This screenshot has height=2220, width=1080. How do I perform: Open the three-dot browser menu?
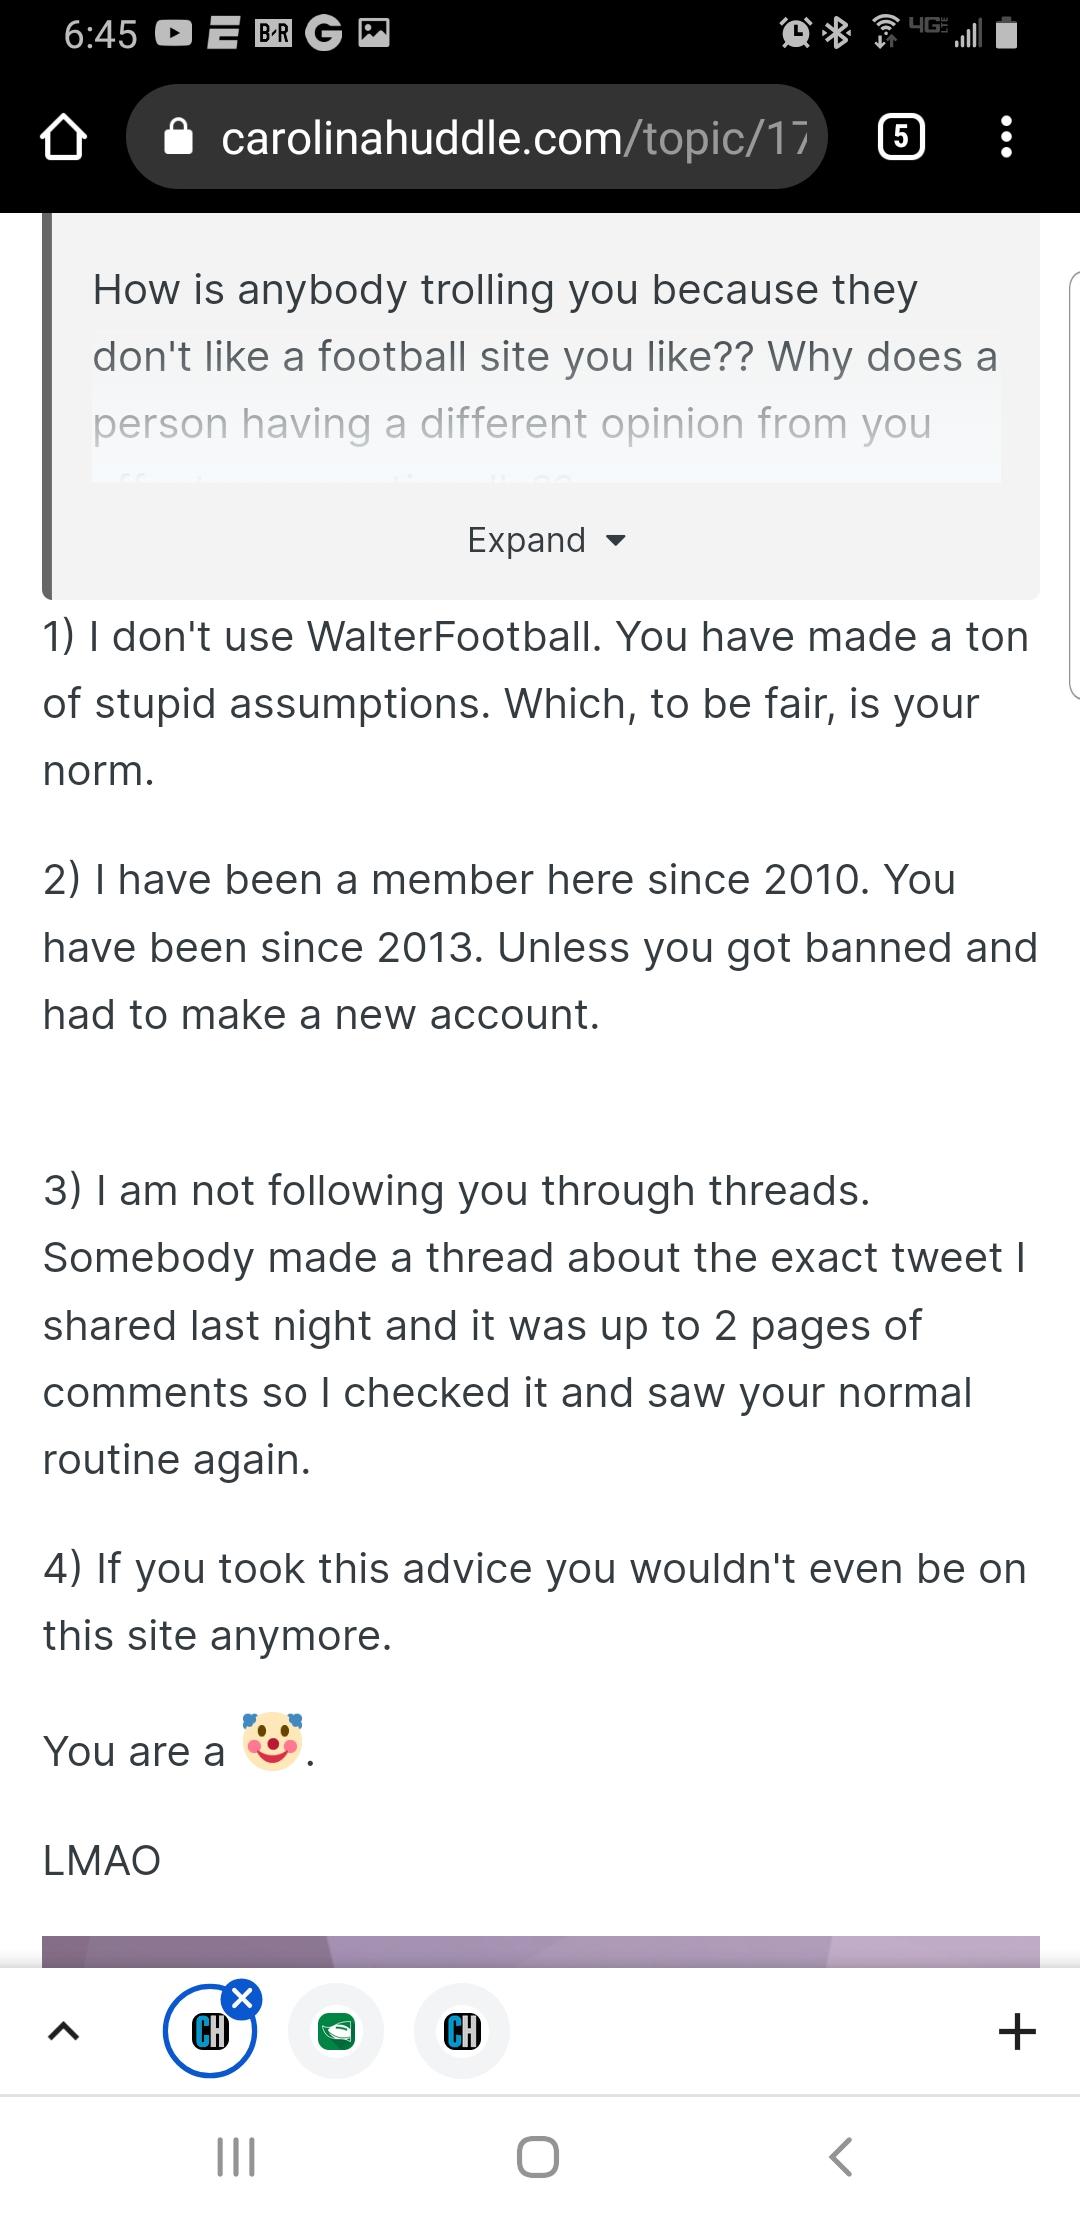pos(1006,137)
